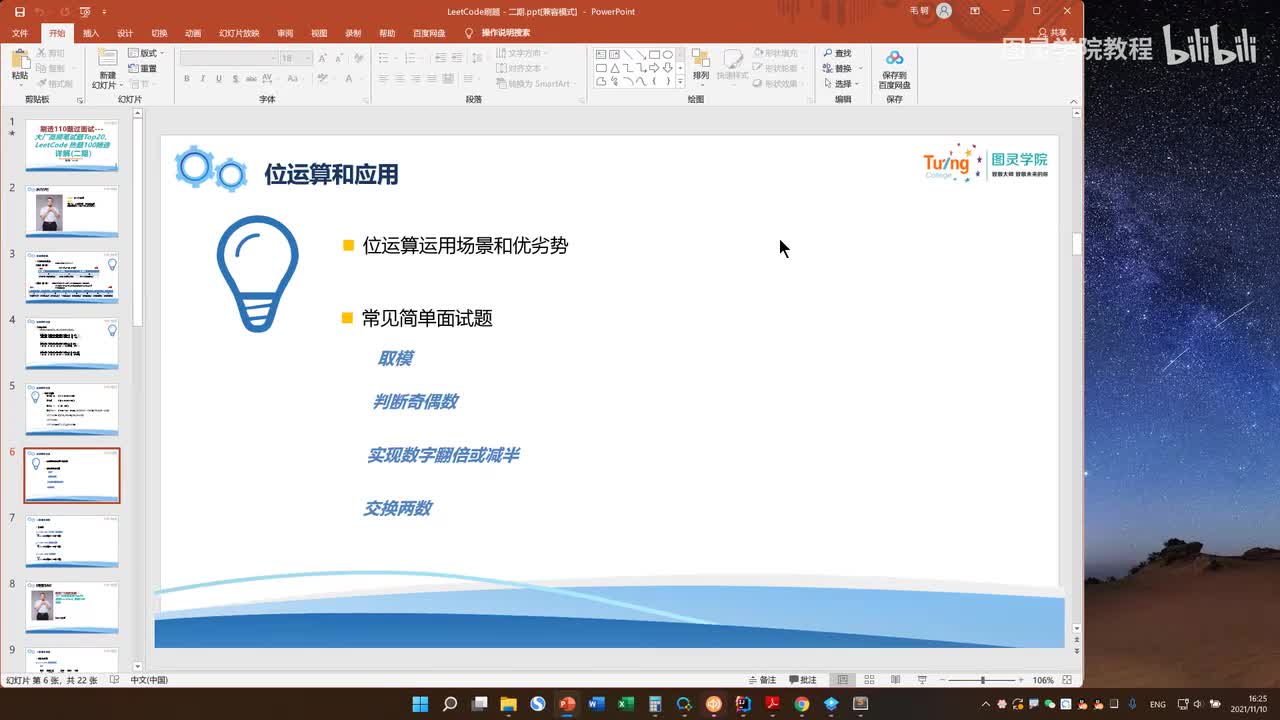Click Find (查找) in editing group
The image size is (1280, 720).
(838, 53)
